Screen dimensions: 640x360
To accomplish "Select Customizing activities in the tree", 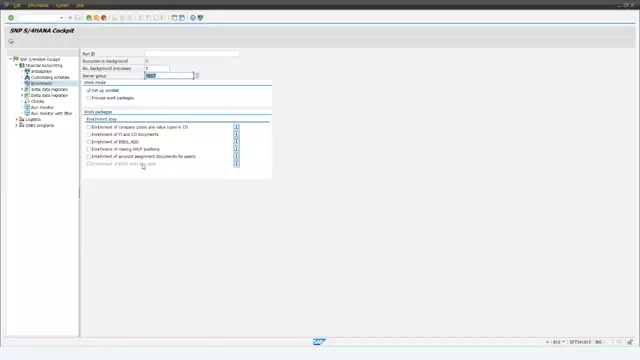I will coord(50,77).
